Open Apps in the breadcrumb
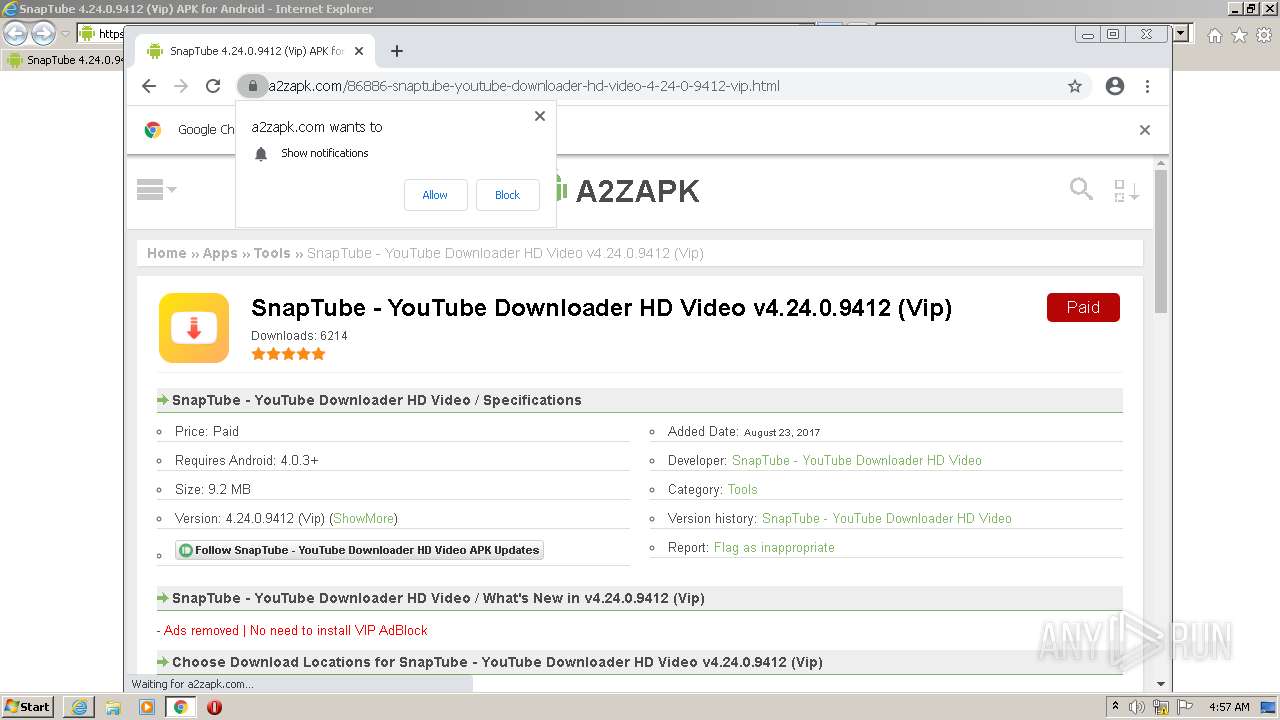This screenshot has width=1280, height=720. (220, 253)
